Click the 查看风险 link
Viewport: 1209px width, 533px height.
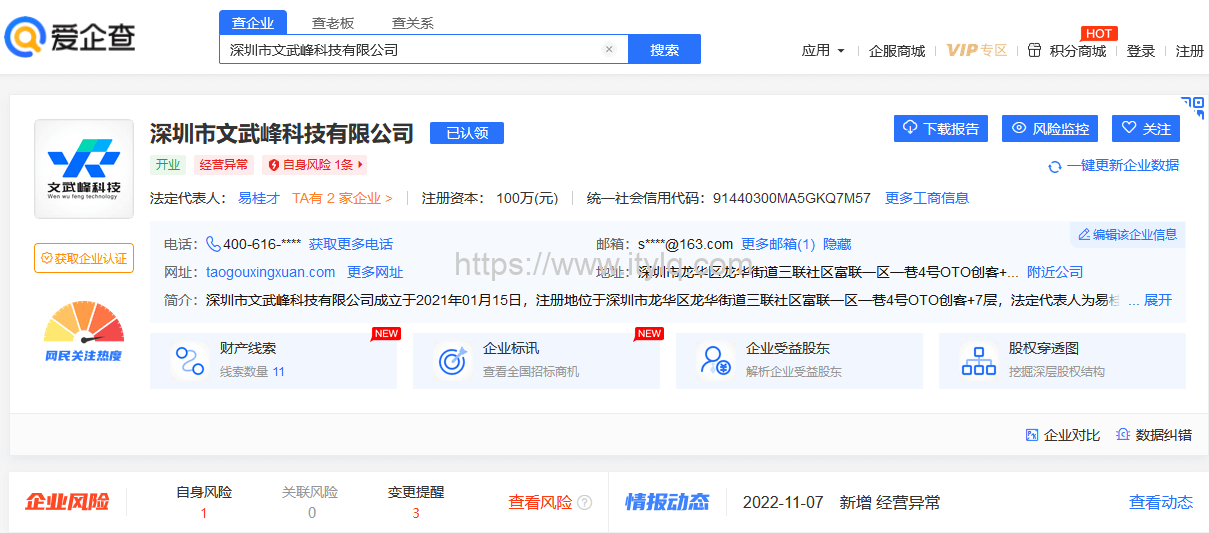pos(540,503)
